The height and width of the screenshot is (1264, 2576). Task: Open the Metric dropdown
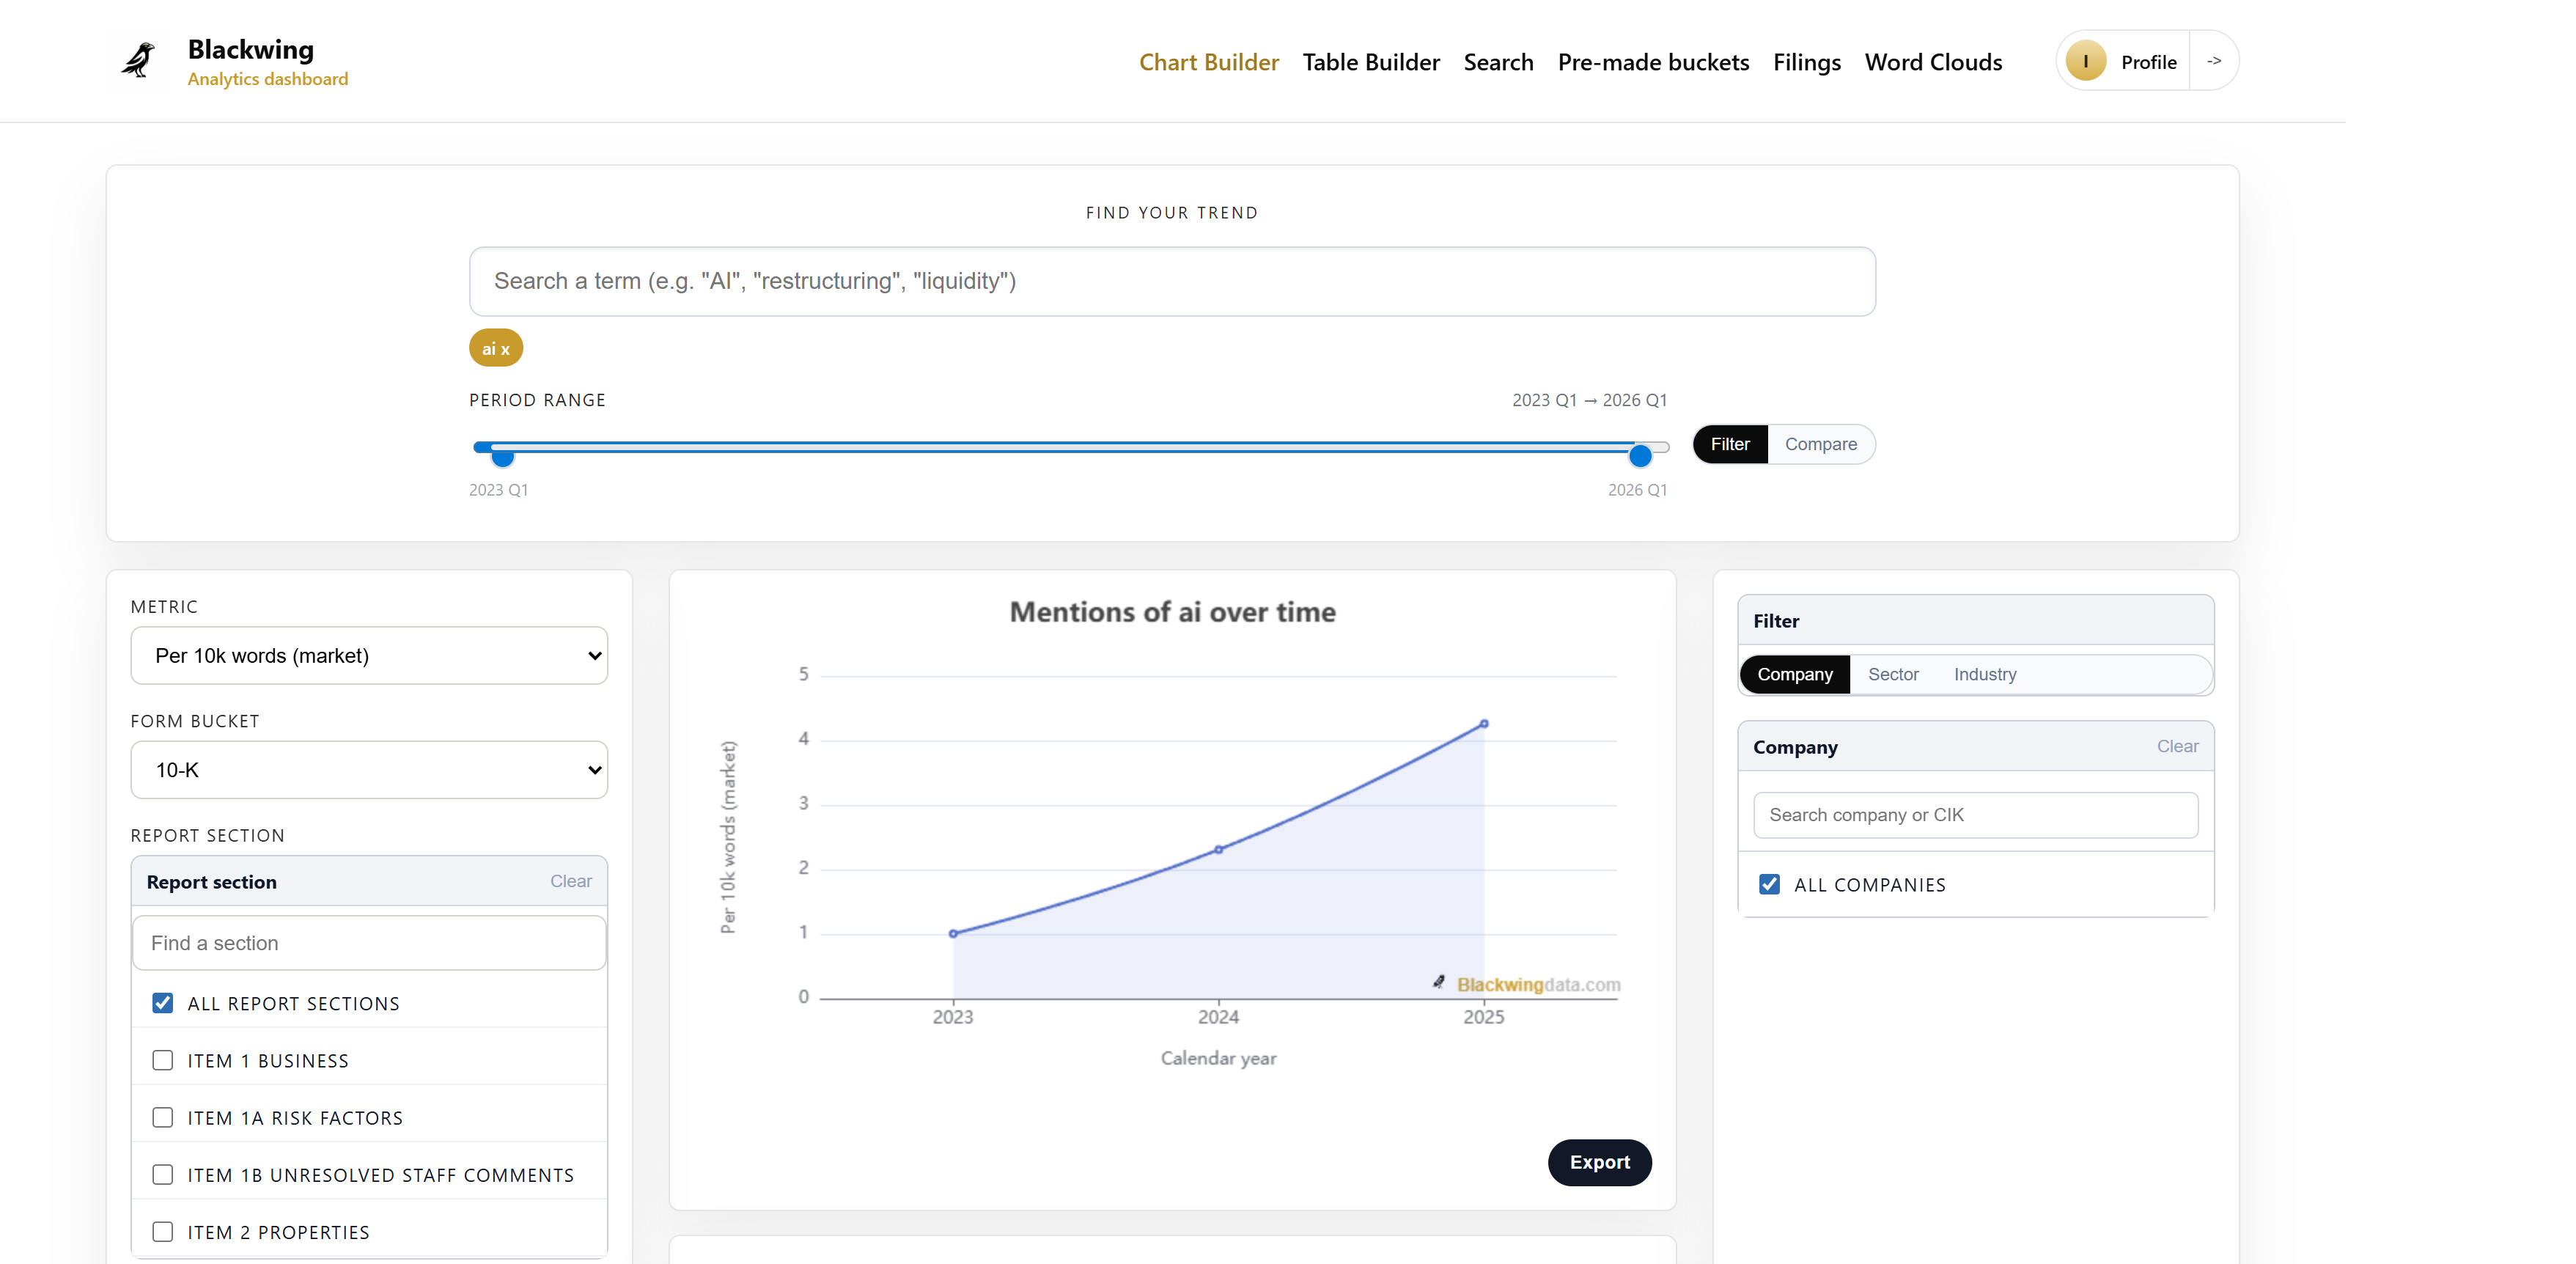[x=369, y=655]
